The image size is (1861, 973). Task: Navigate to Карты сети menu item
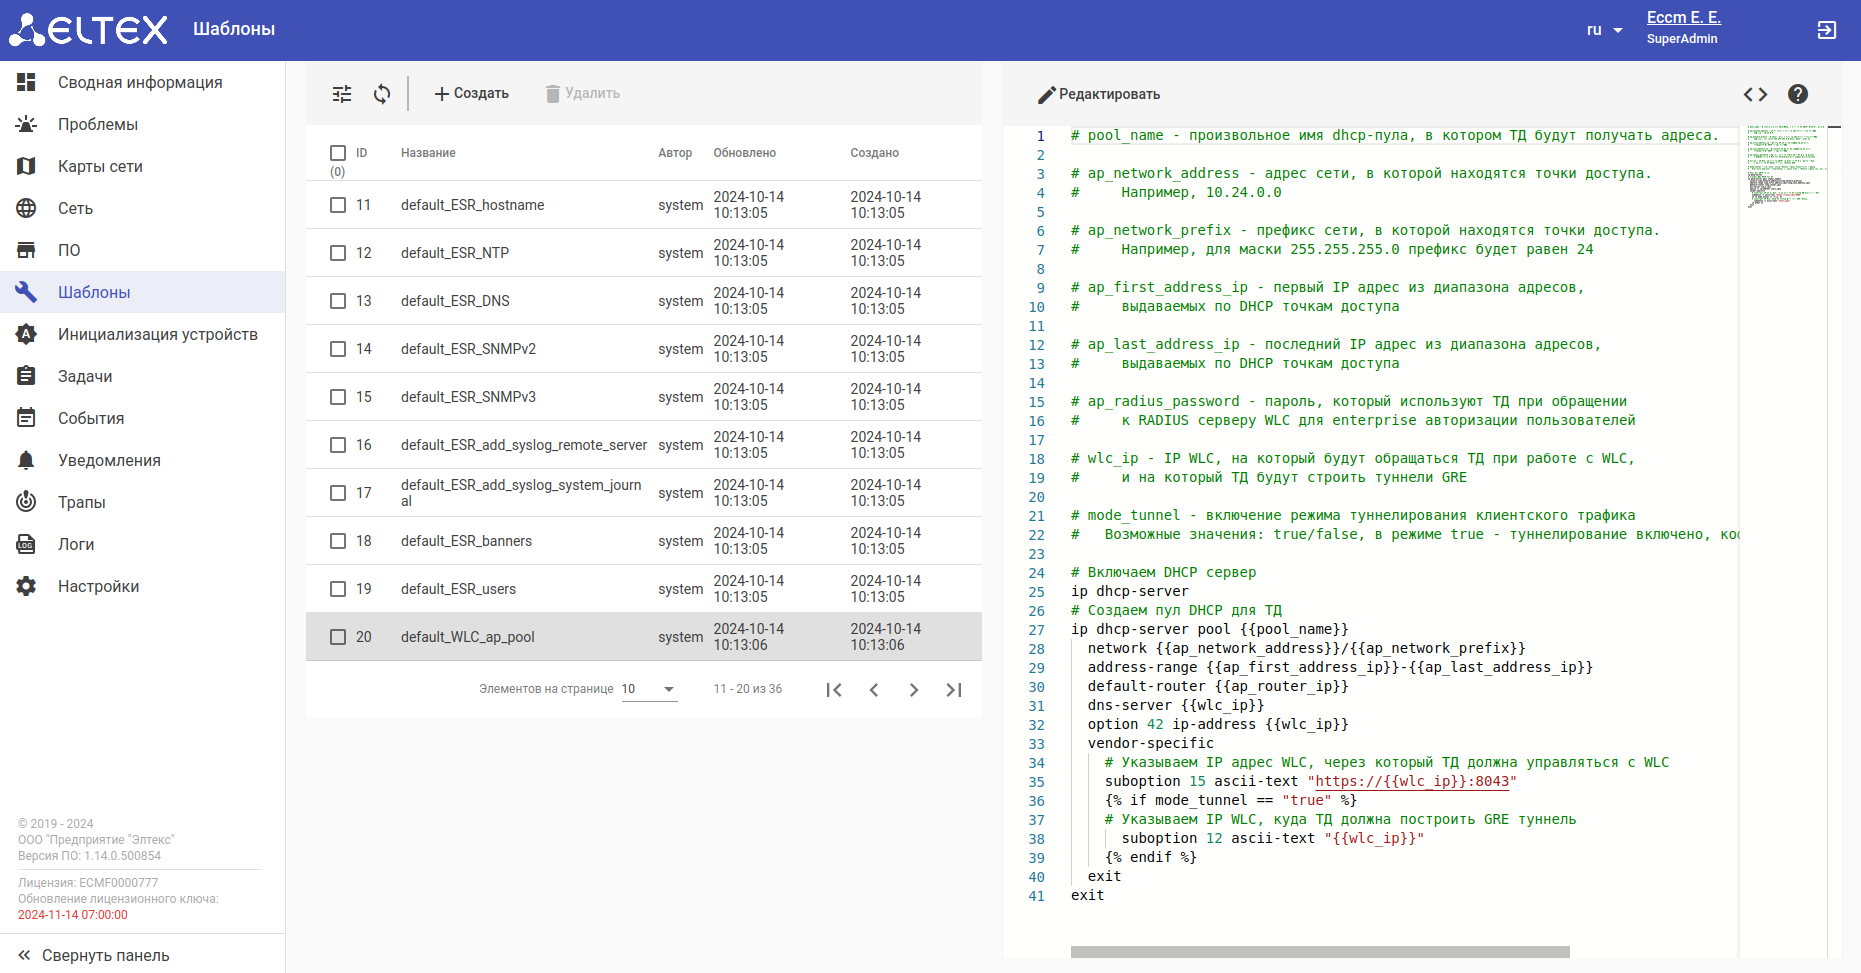(x=100, y=166)
